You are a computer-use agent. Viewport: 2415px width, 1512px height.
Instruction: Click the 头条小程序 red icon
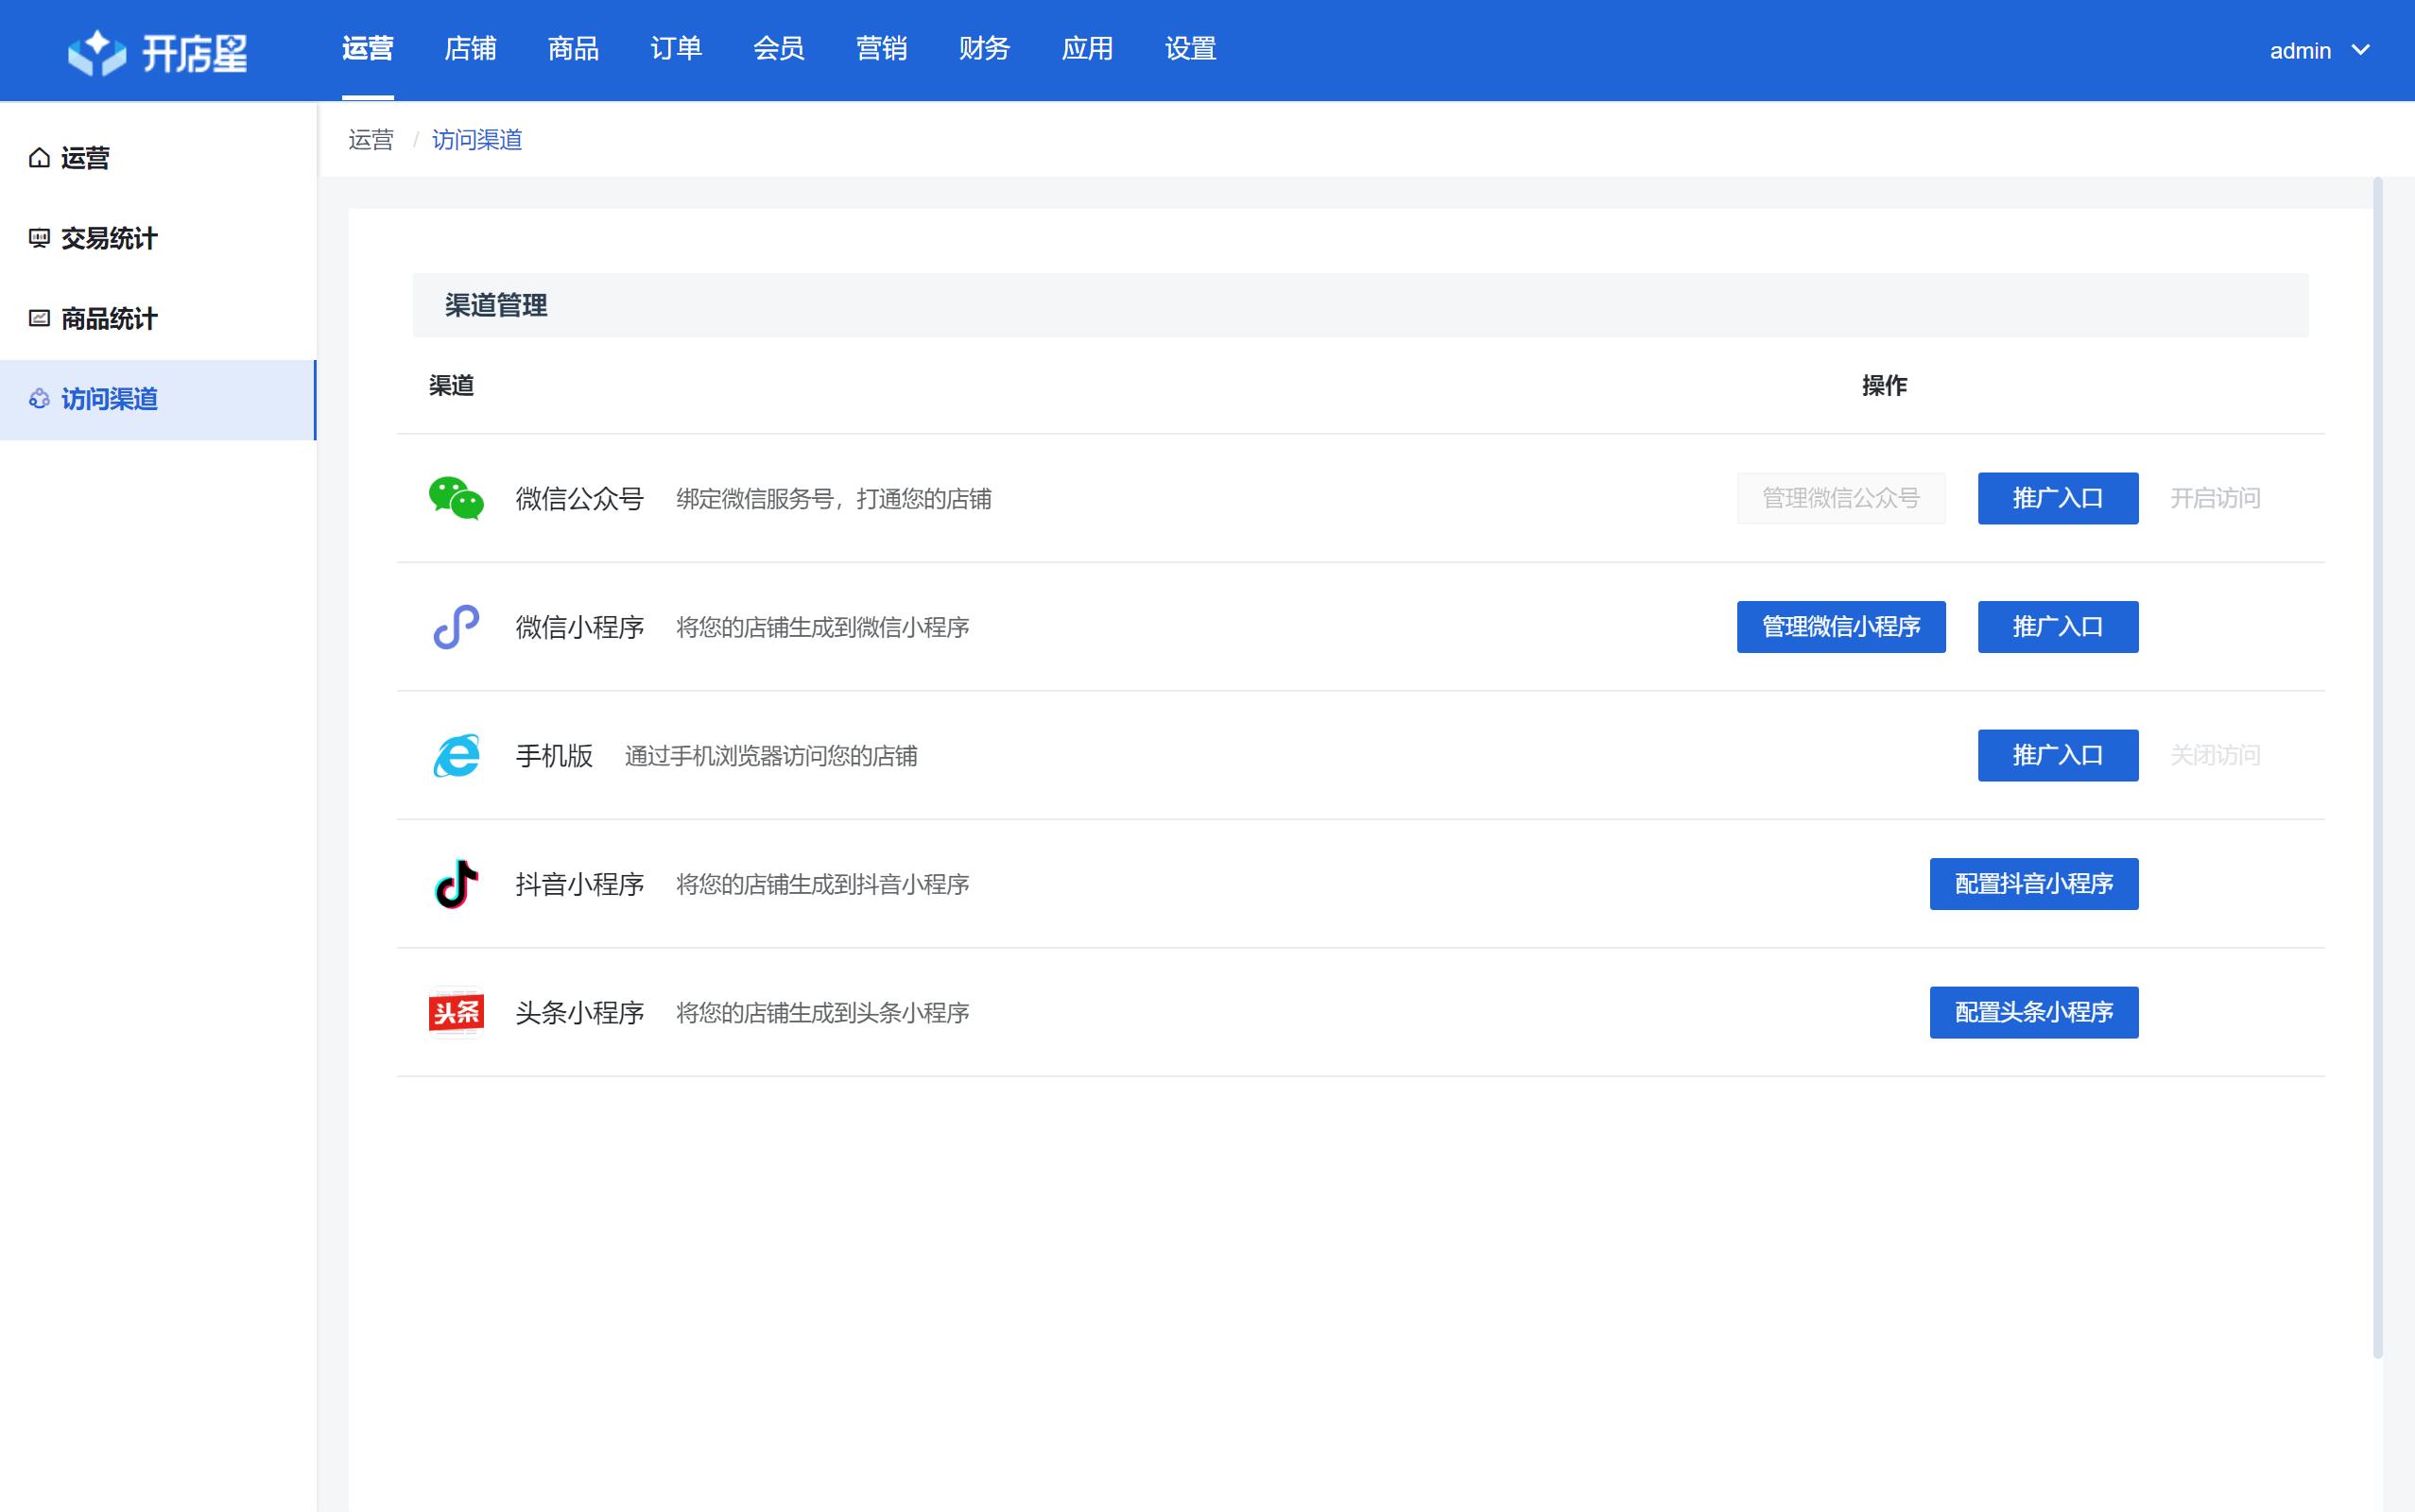(456, 1012)
